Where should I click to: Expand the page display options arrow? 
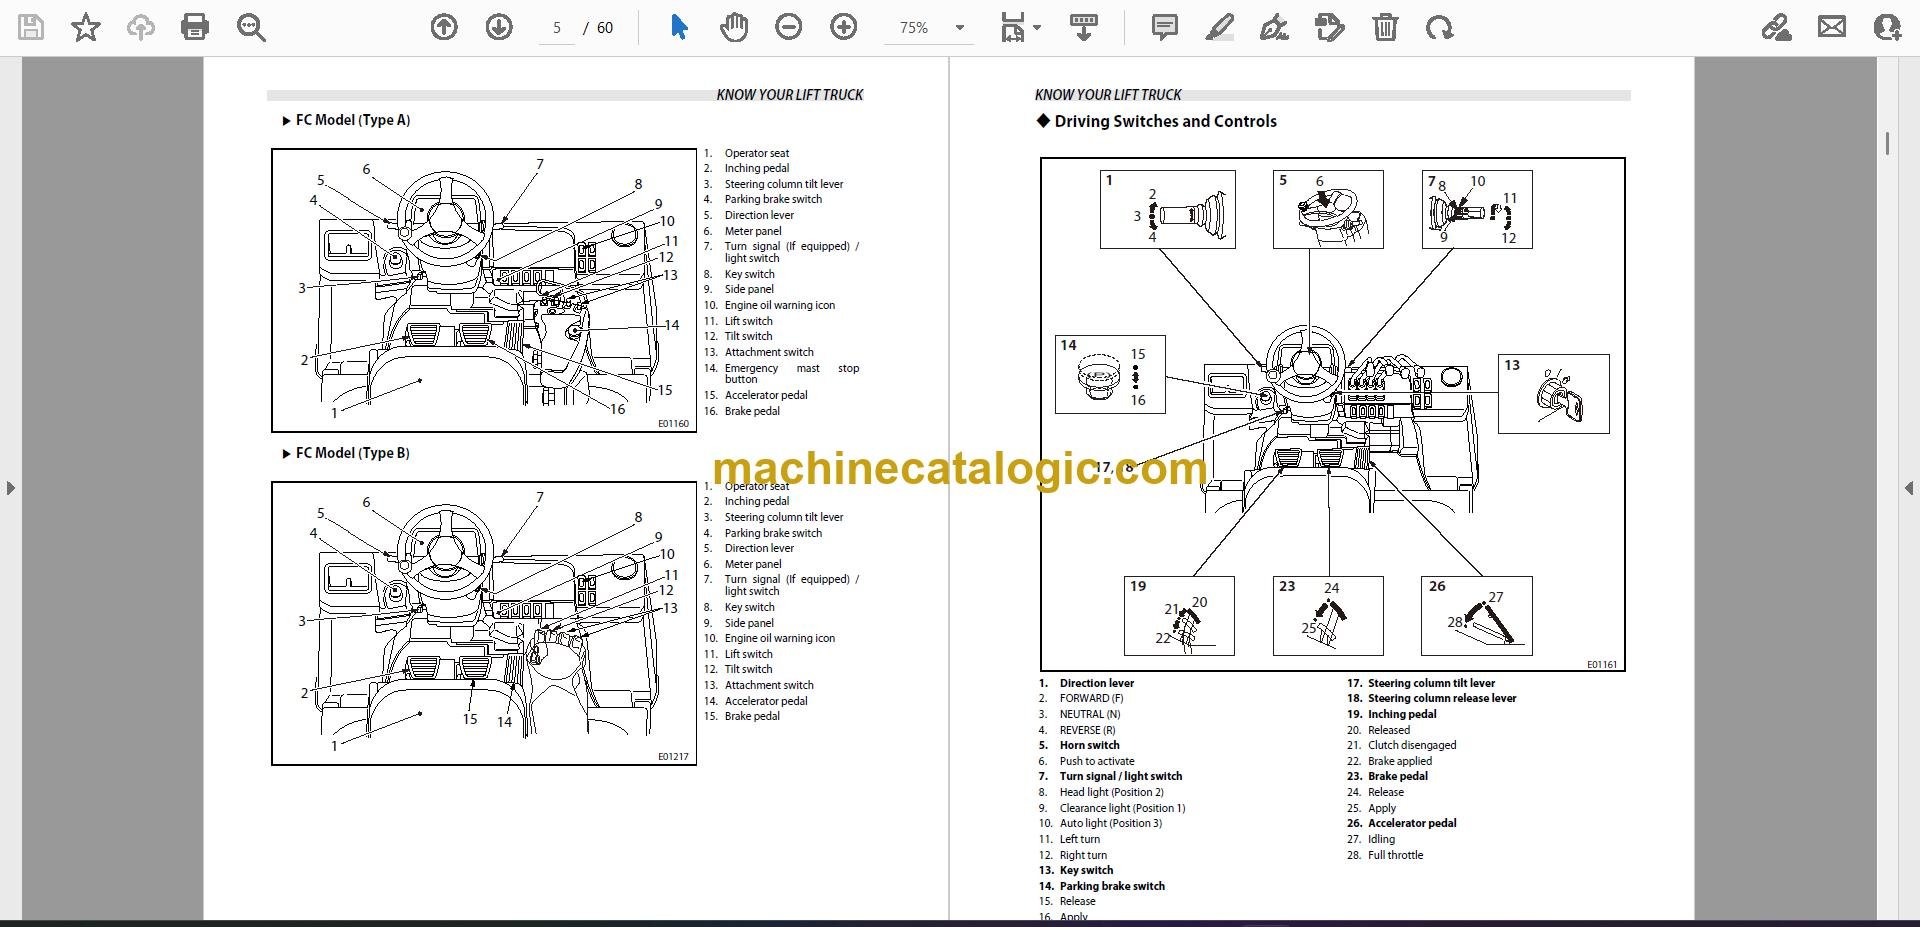1037,28
